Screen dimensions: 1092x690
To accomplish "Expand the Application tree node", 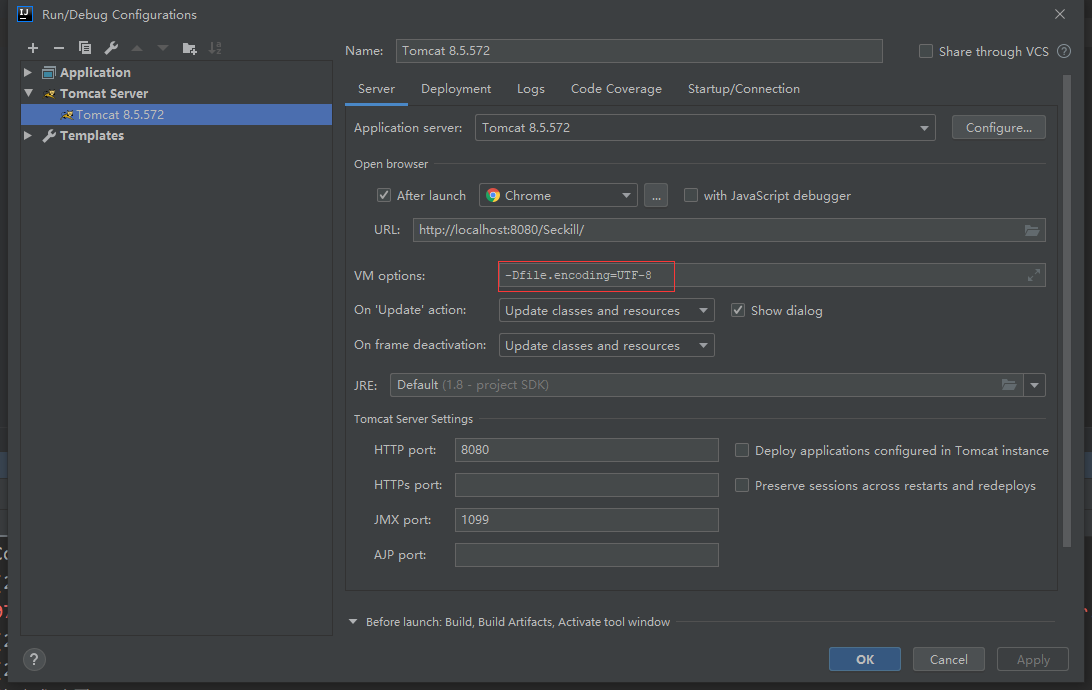I will click(28, 72).
